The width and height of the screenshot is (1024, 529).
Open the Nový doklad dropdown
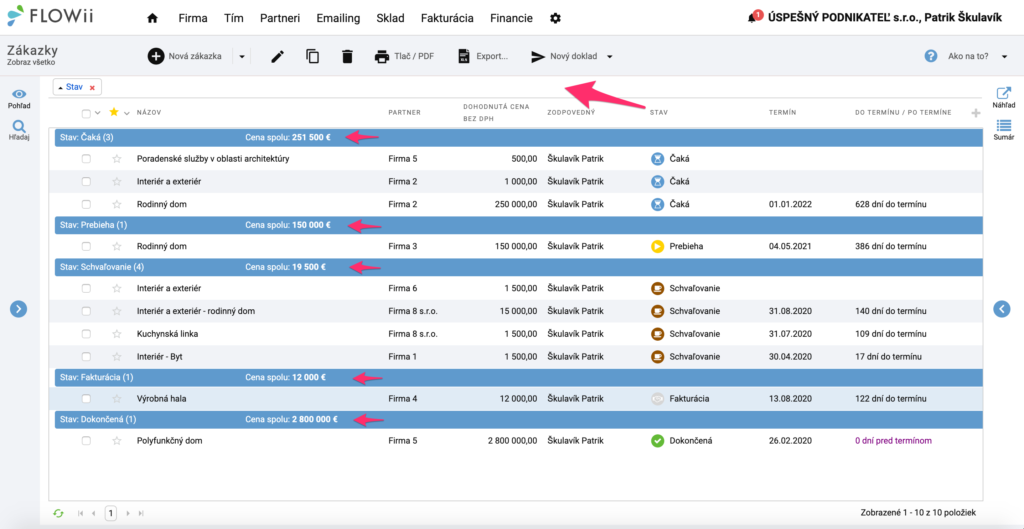[x=571, y=57]
